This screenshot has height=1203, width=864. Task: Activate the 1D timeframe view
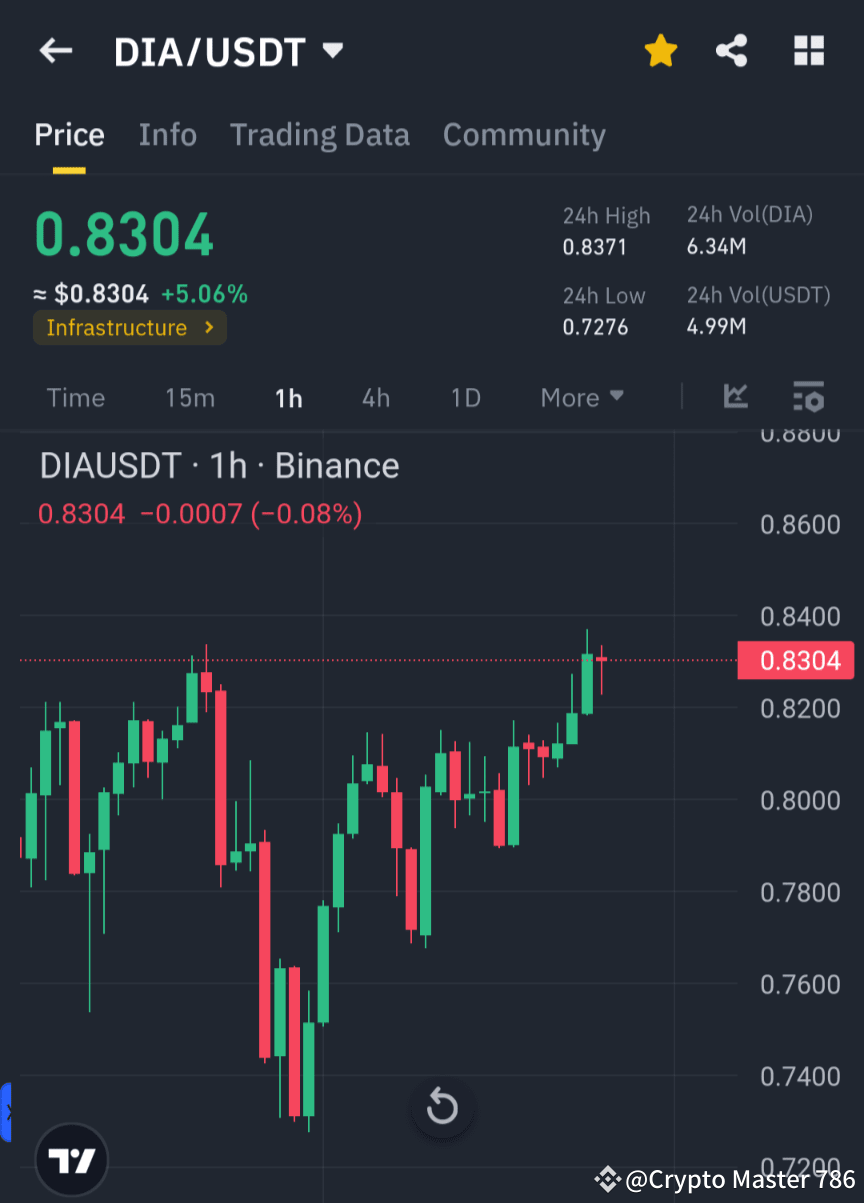point(465,397)
